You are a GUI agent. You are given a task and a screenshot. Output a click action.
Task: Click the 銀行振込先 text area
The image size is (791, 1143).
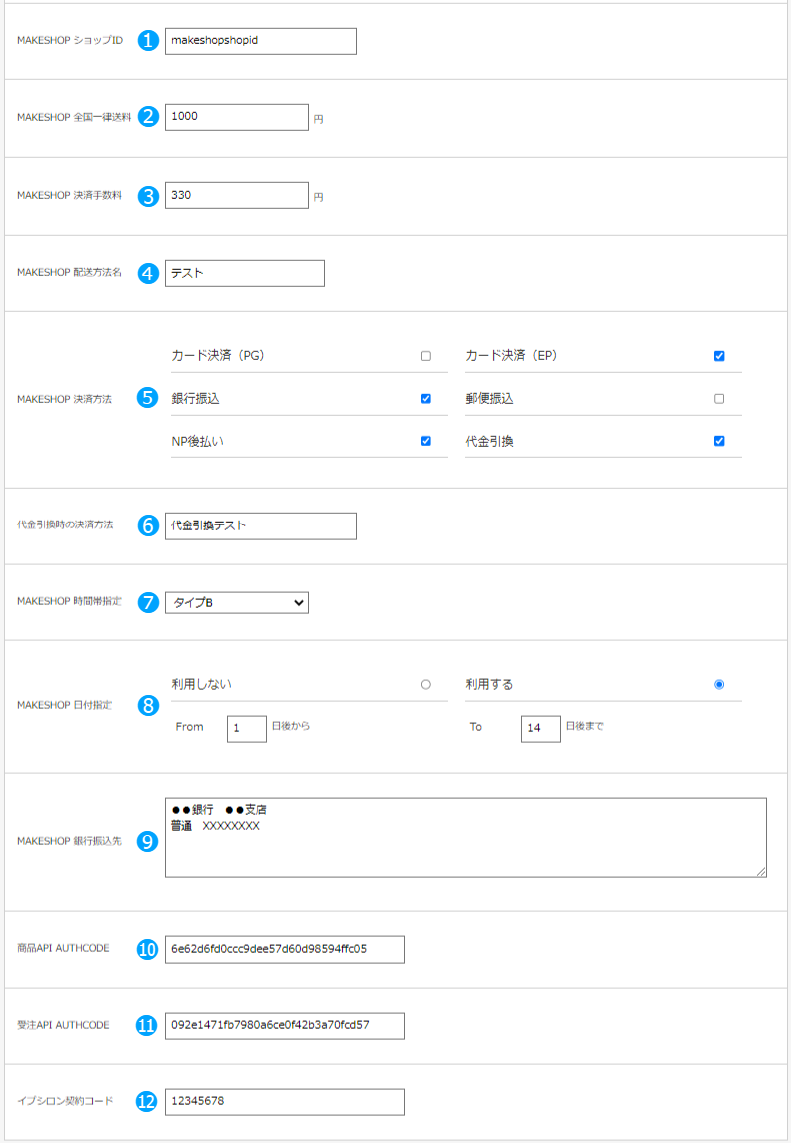465,838
